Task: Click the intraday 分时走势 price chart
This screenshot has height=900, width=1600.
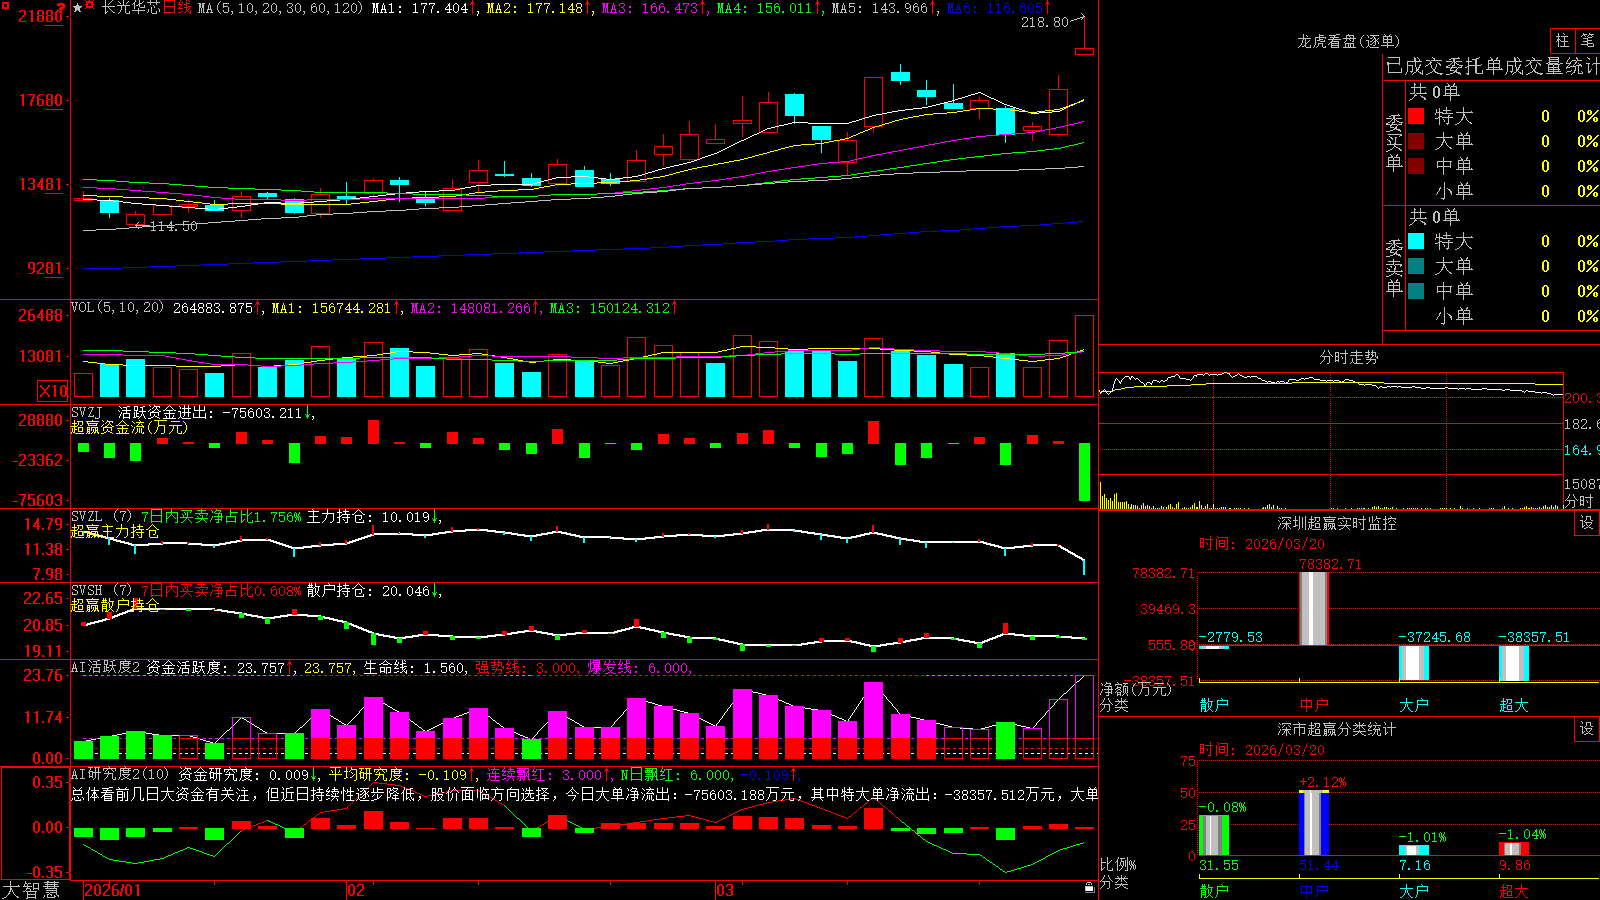Action: pos(1331,425)
